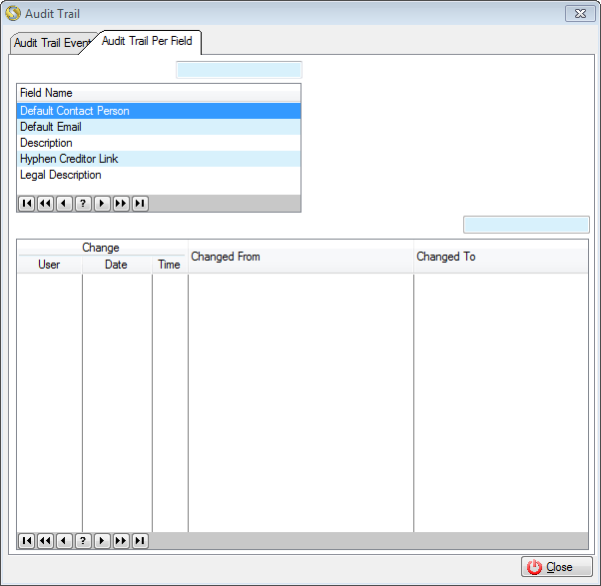Screen dimensions: 601x586
Task: Click the search (?) button in Change grid navigator
Action: pos(83,541)
